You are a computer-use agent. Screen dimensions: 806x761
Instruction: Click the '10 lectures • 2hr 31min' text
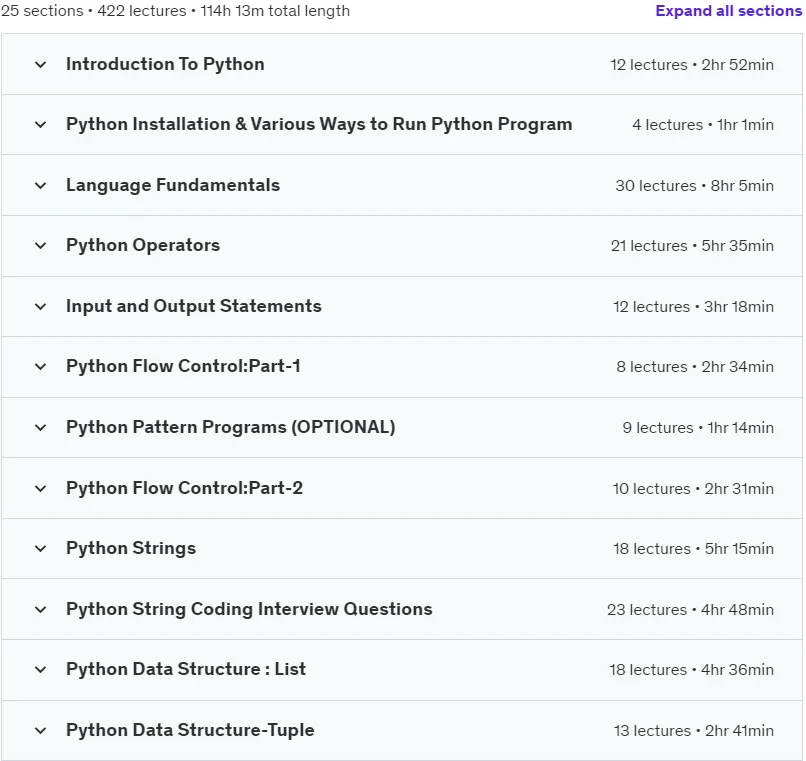pyautogui.click(x=693, y=489)
